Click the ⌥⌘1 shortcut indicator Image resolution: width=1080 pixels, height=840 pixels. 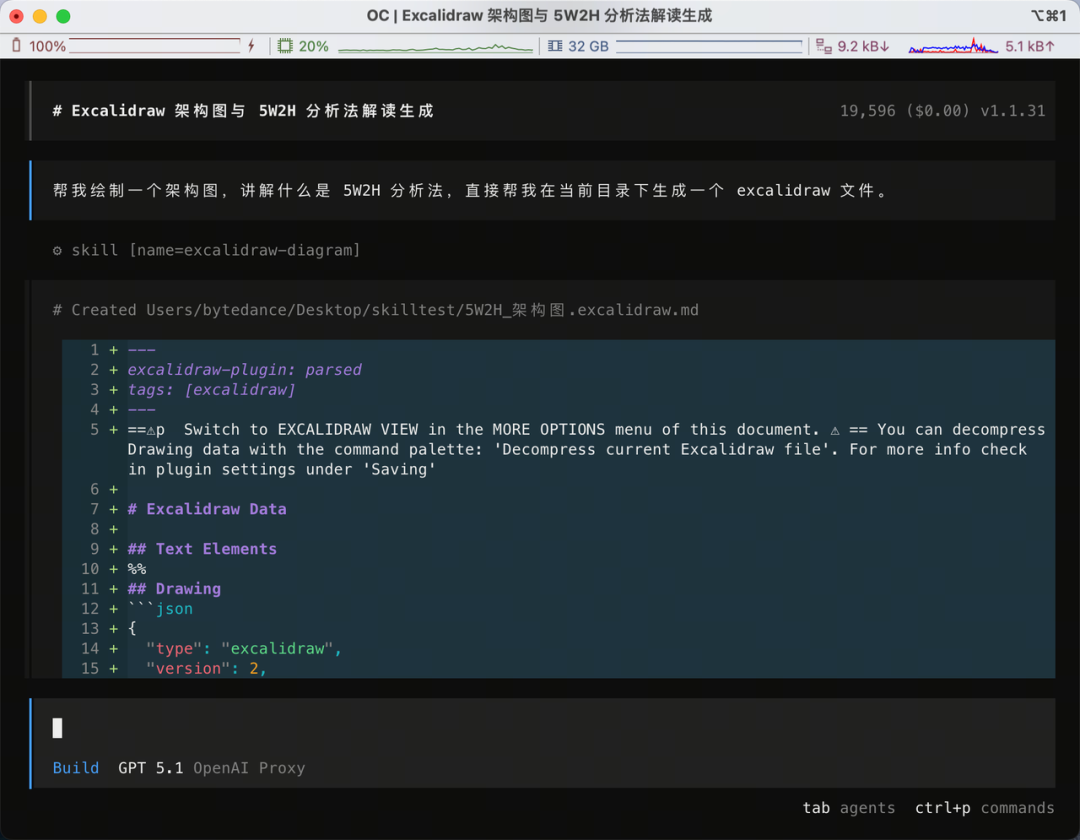[x=1048, y=16]
